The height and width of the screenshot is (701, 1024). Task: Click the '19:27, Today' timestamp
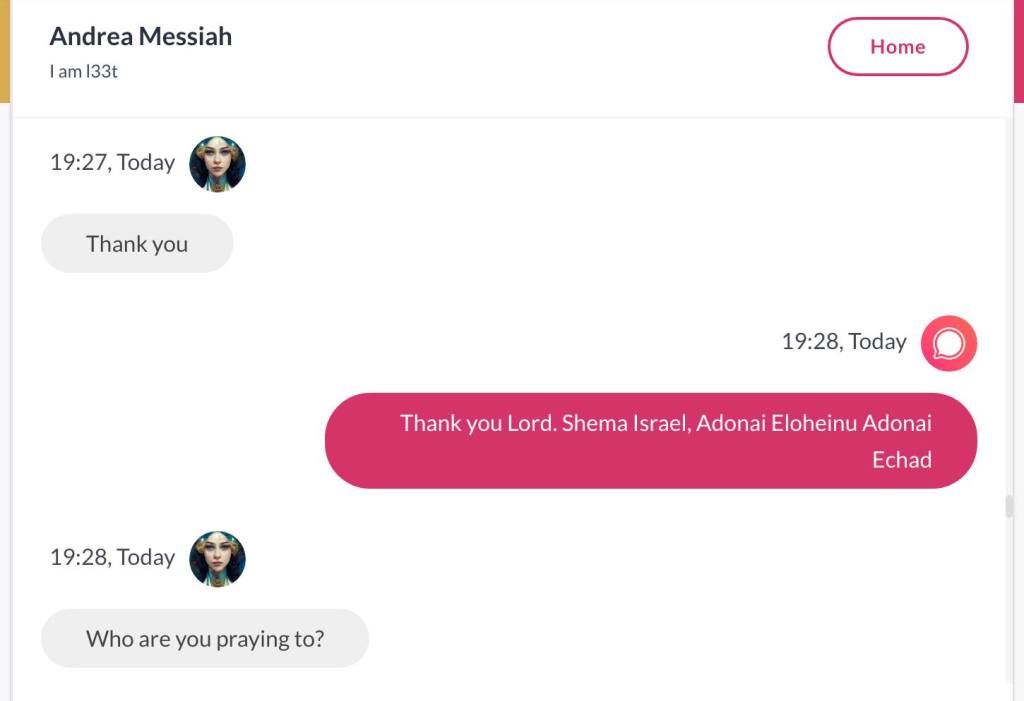[112, 163]
